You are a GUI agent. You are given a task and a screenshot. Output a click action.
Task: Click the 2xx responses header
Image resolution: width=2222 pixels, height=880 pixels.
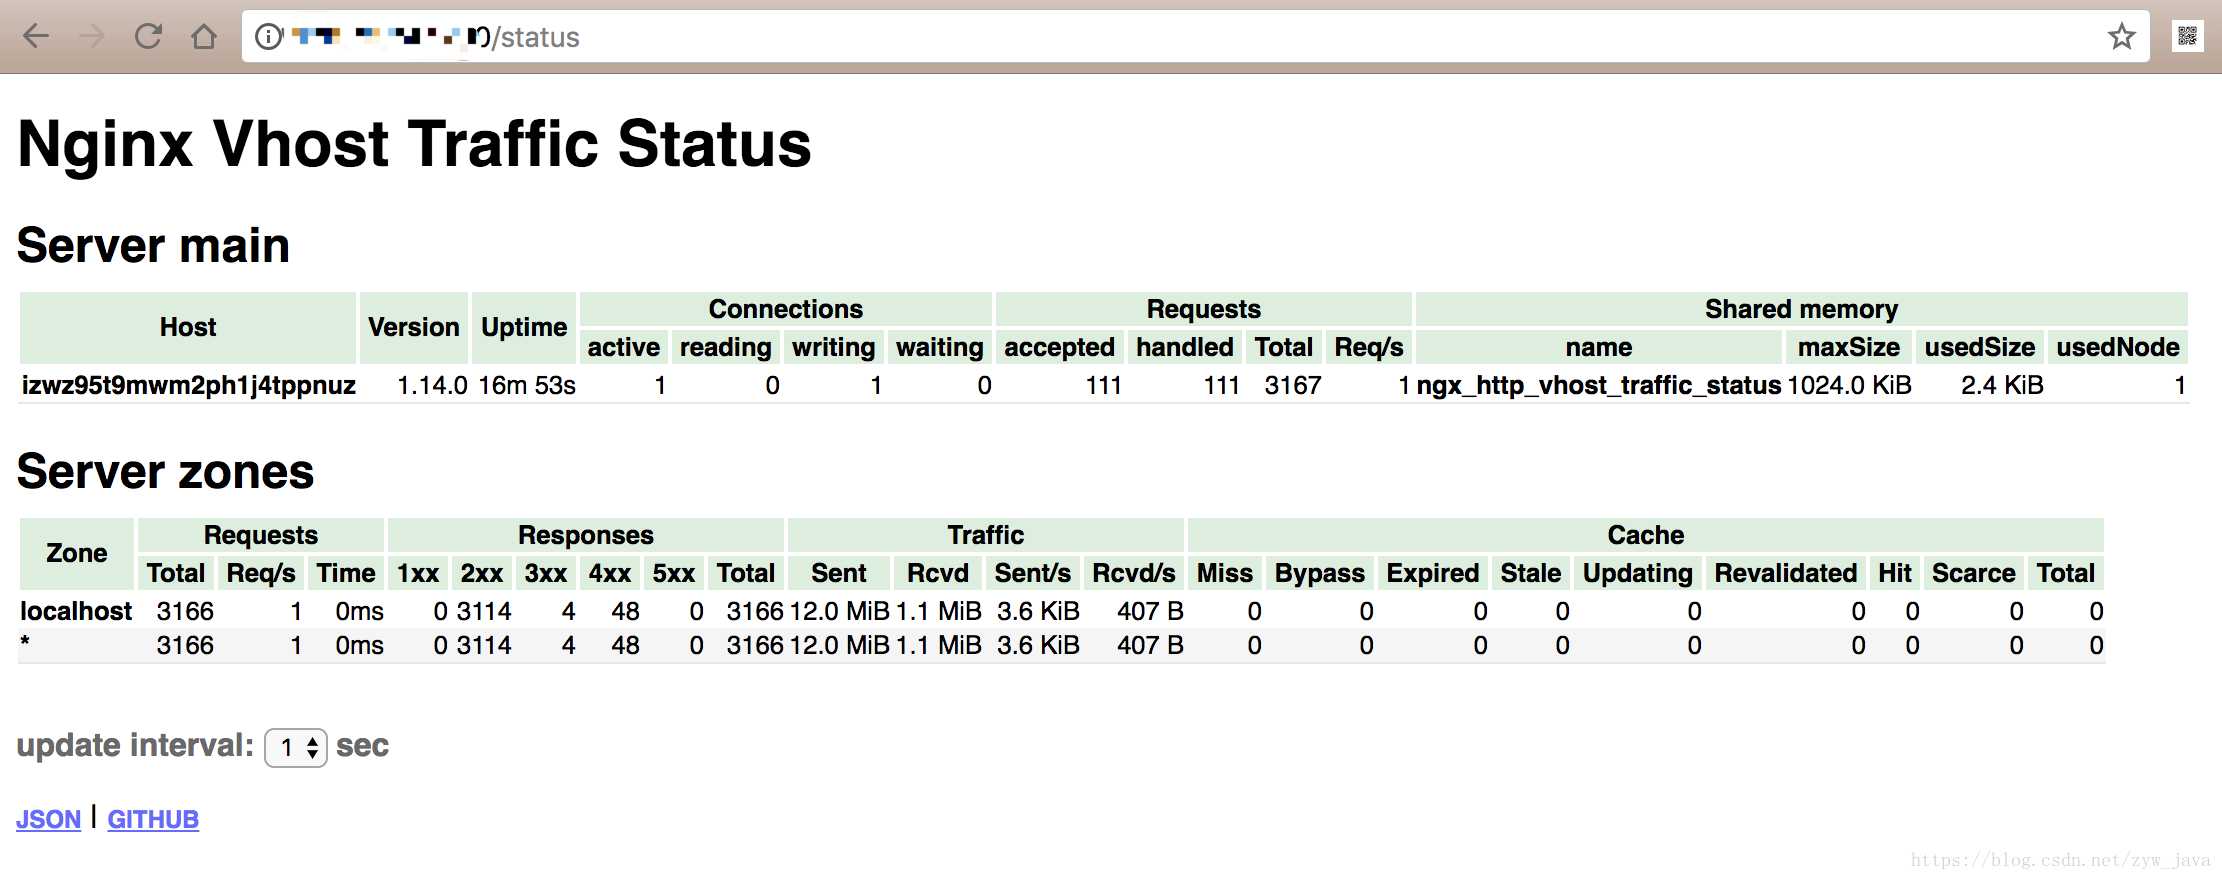(482, 573)
